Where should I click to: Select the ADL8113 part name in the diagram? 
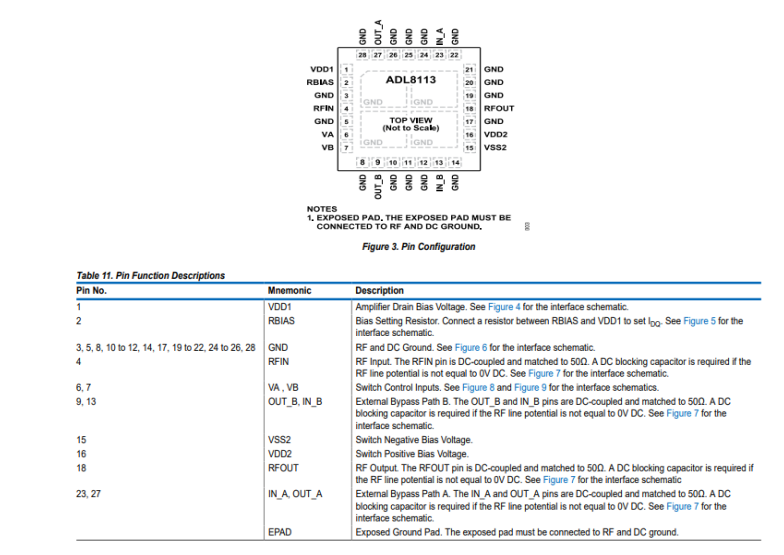[410, 80]
